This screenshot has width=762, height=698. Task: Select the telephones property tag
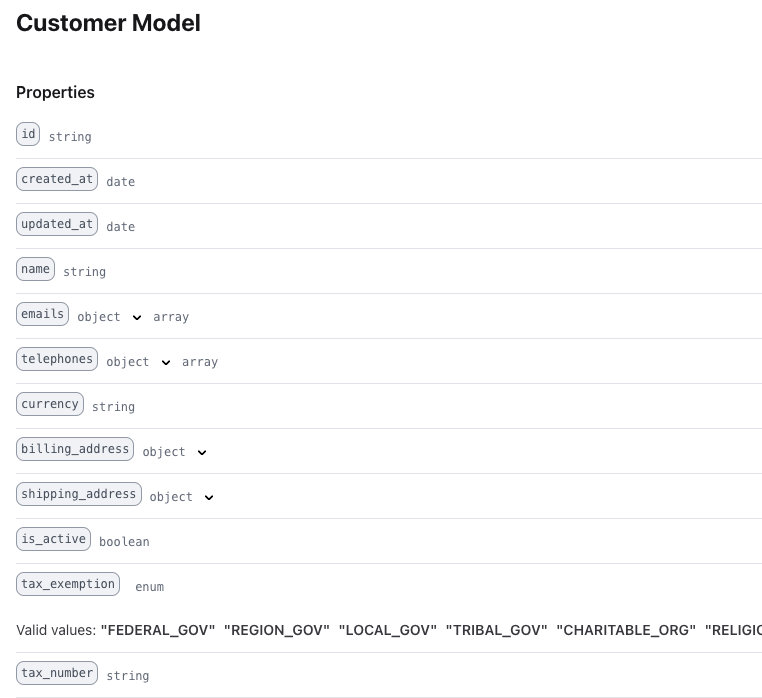(x=57, y=359)
